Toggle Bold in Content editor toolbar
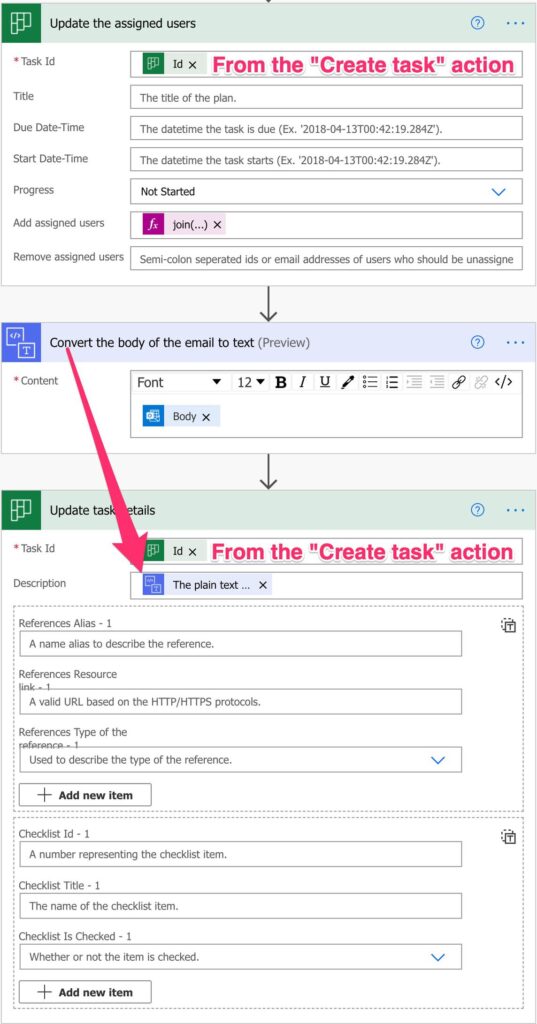 pos(281,383)
